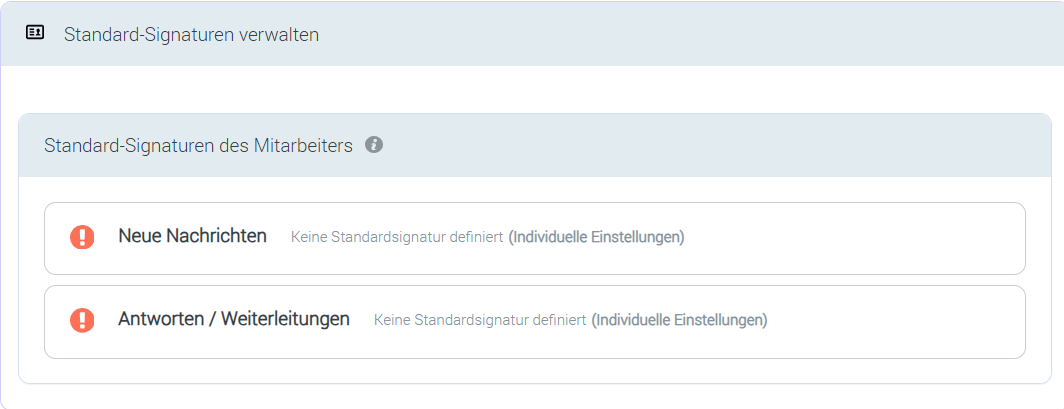Click the signature card icon in the header
1064x409 pixels.
[35, 33]
